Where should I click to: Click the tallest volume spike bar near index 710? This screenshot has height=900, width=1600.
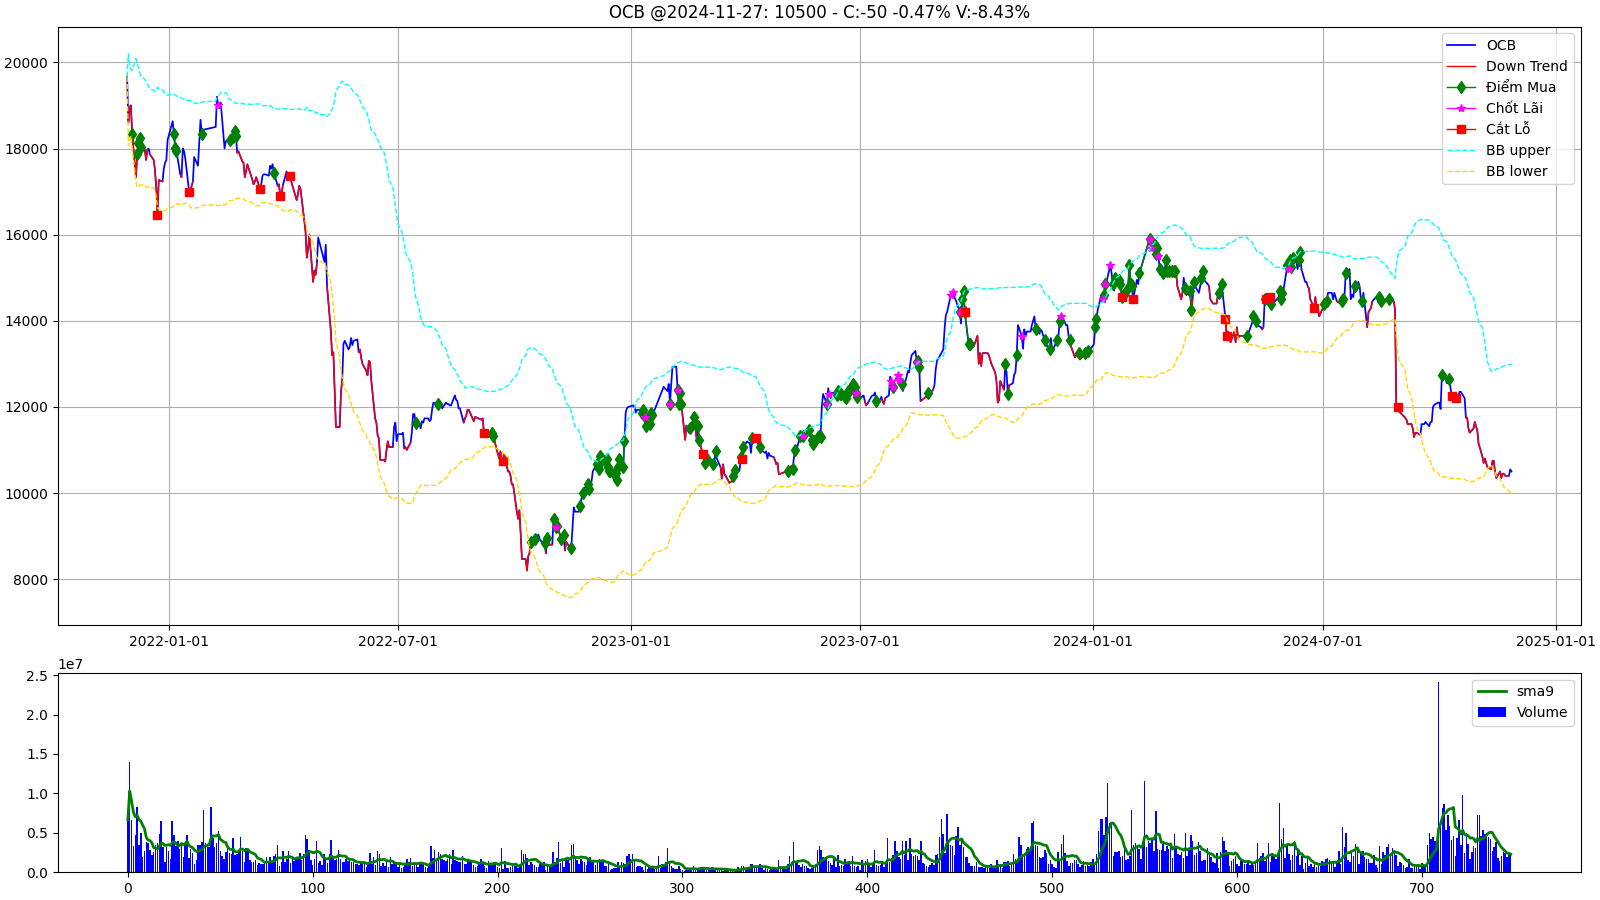point(1438,777)
